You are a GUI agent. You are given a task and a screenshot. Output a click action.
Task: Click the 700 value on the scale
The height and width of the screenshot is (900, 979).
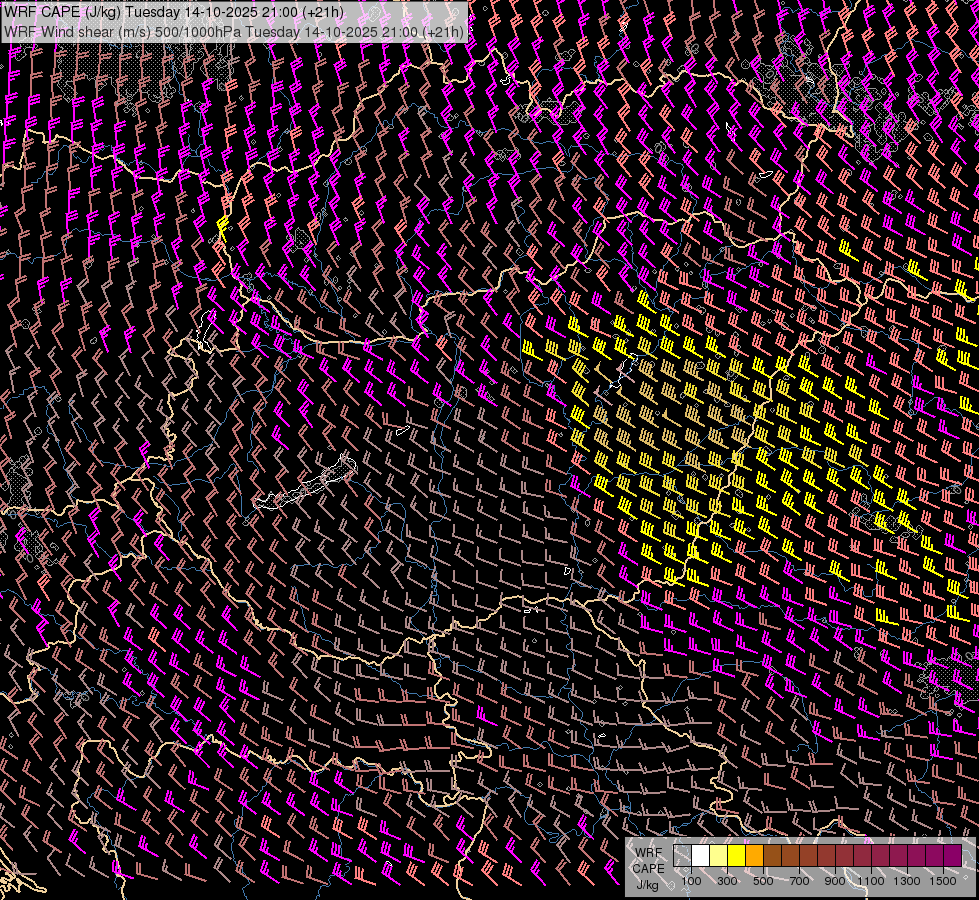(x=799, y=882)
